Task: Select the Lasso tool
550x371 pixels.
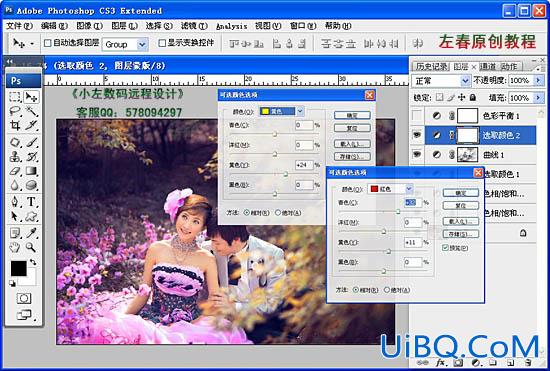Action: (x=15, y=111)
